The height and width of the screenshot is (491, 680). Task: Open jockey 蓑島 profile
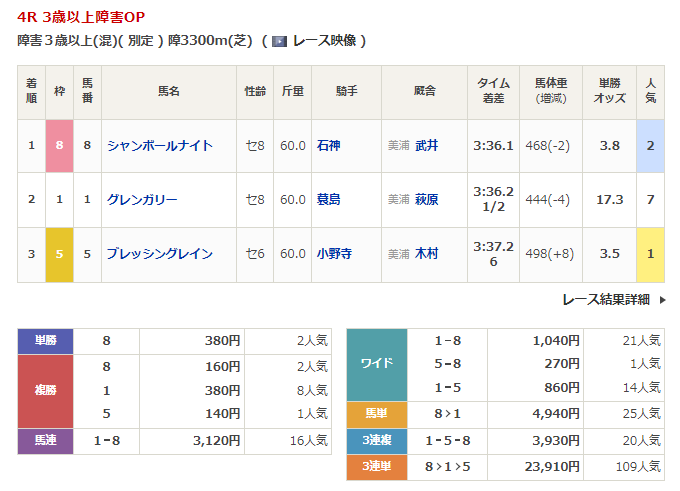point(328,200)
